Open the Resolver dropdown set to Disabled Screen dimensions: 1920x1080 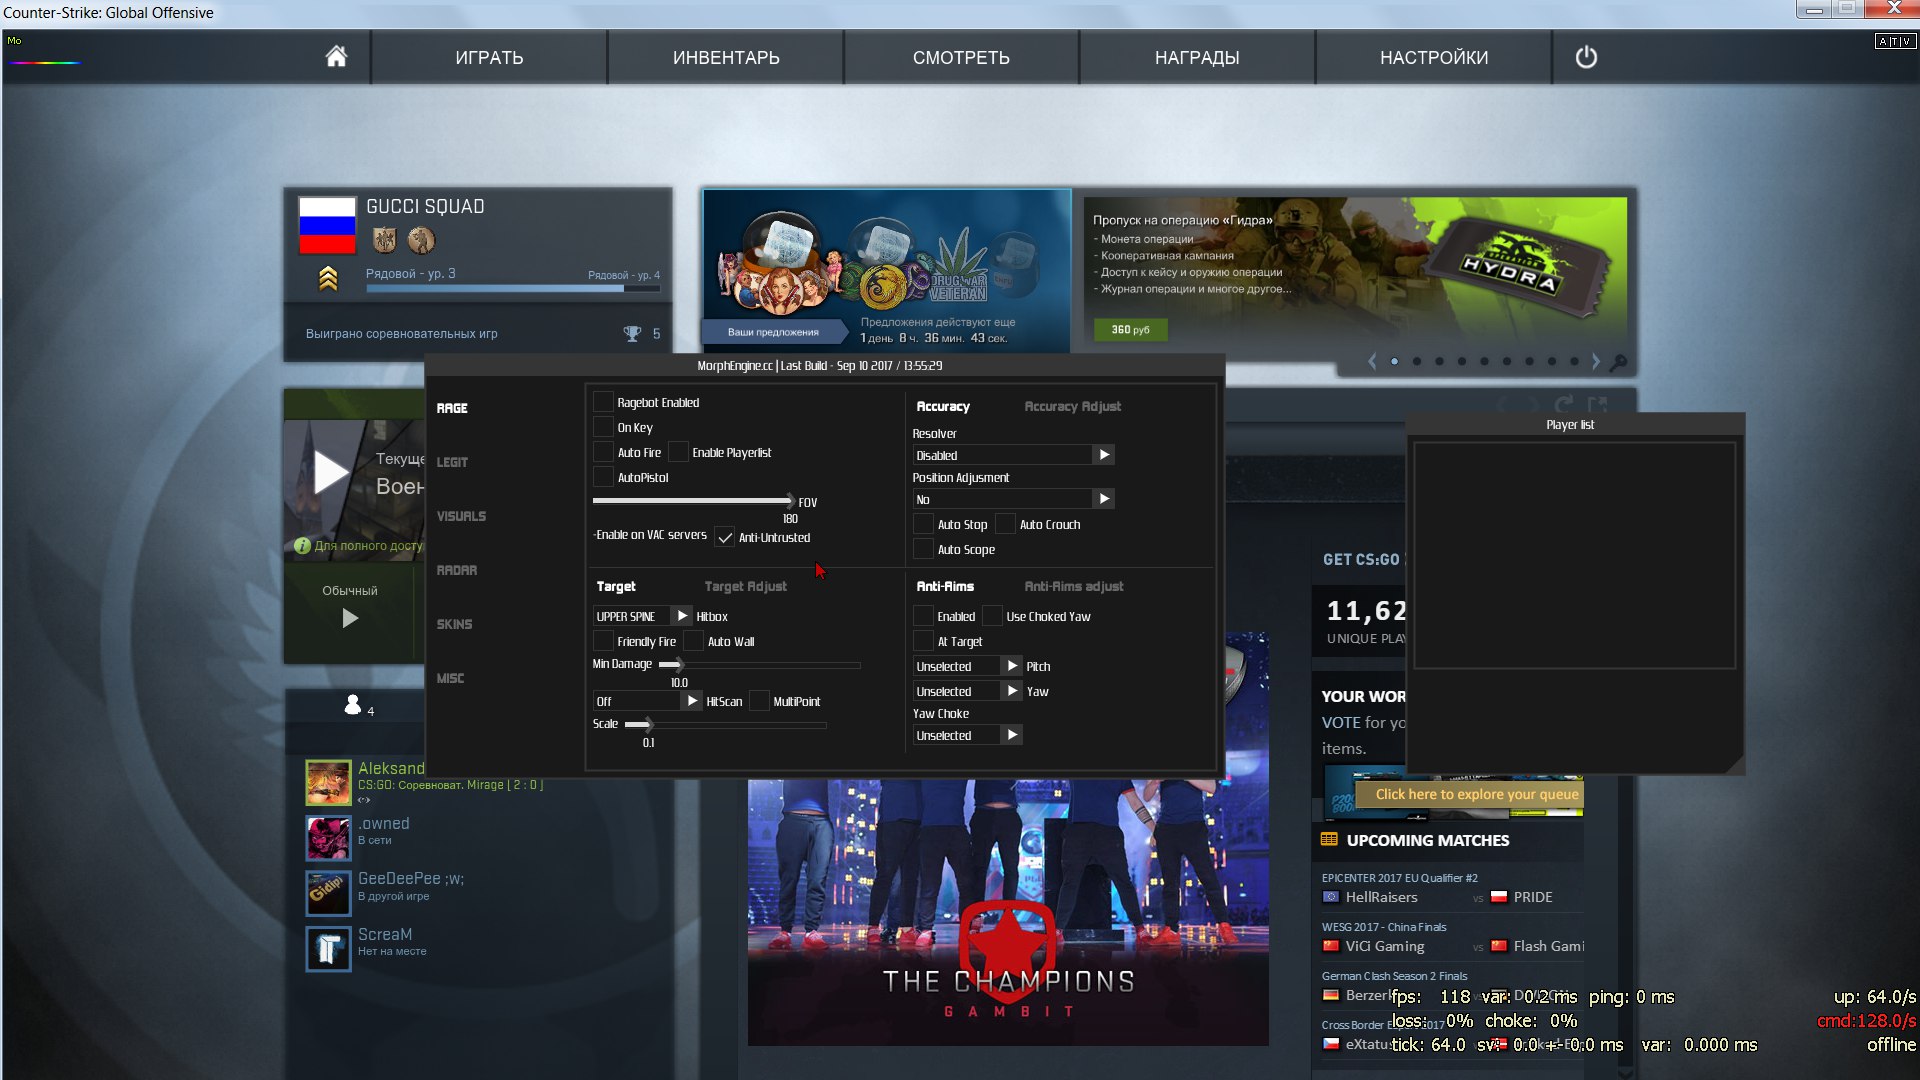tap(1013, 455)
